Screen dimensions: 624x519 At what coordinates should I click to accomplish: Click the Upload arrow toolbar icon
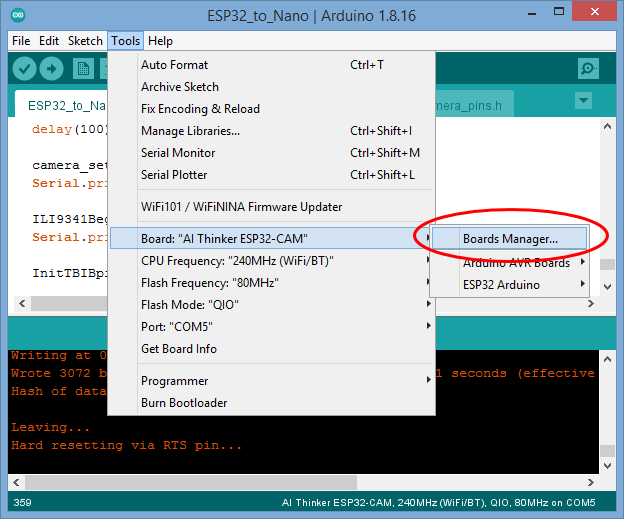[51, 68]
